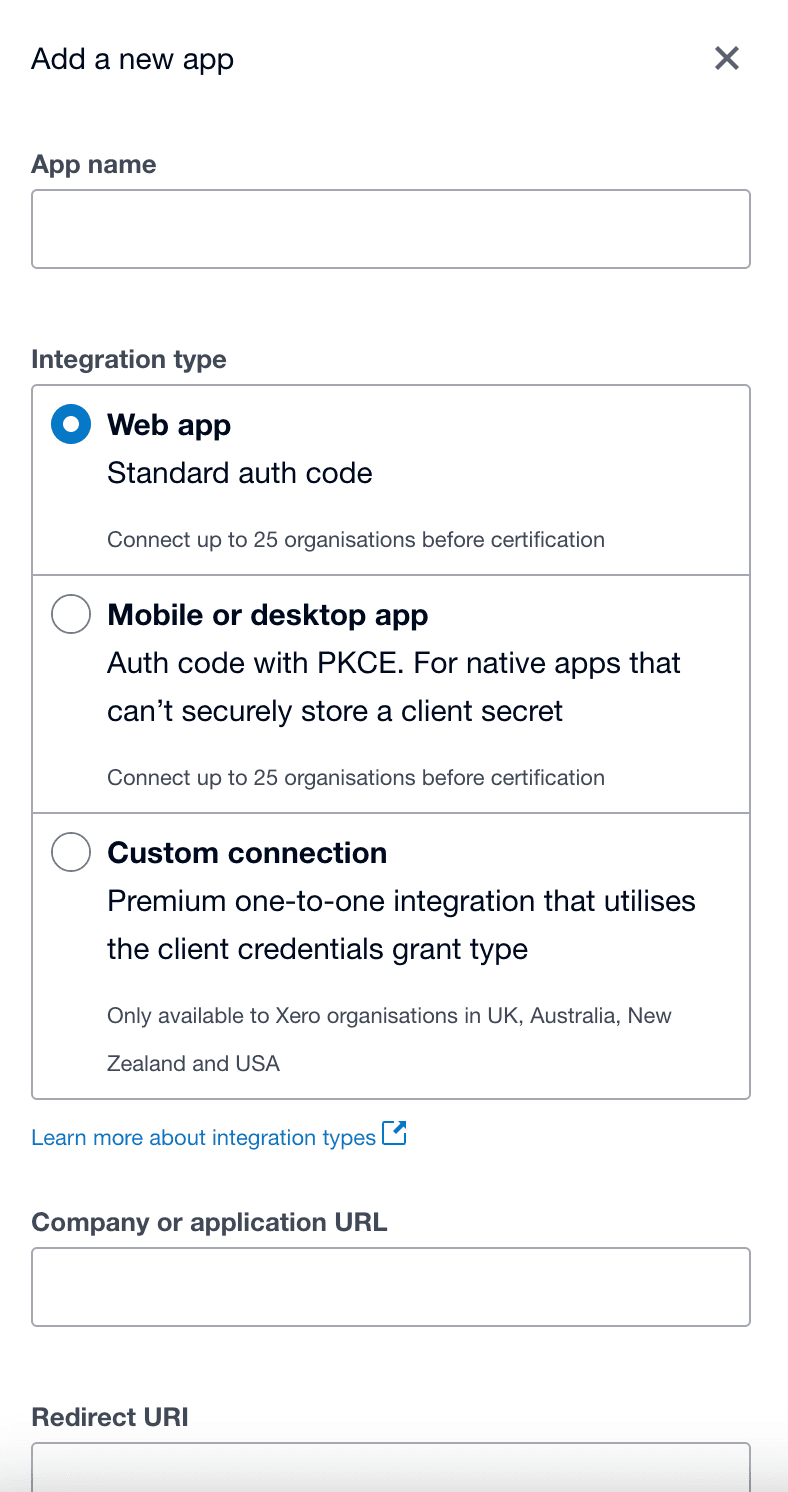The width and height of the screenshot is (788, 1492).
Task: Click the Mobile or desktop app title
Action: (x=267, y=614)
